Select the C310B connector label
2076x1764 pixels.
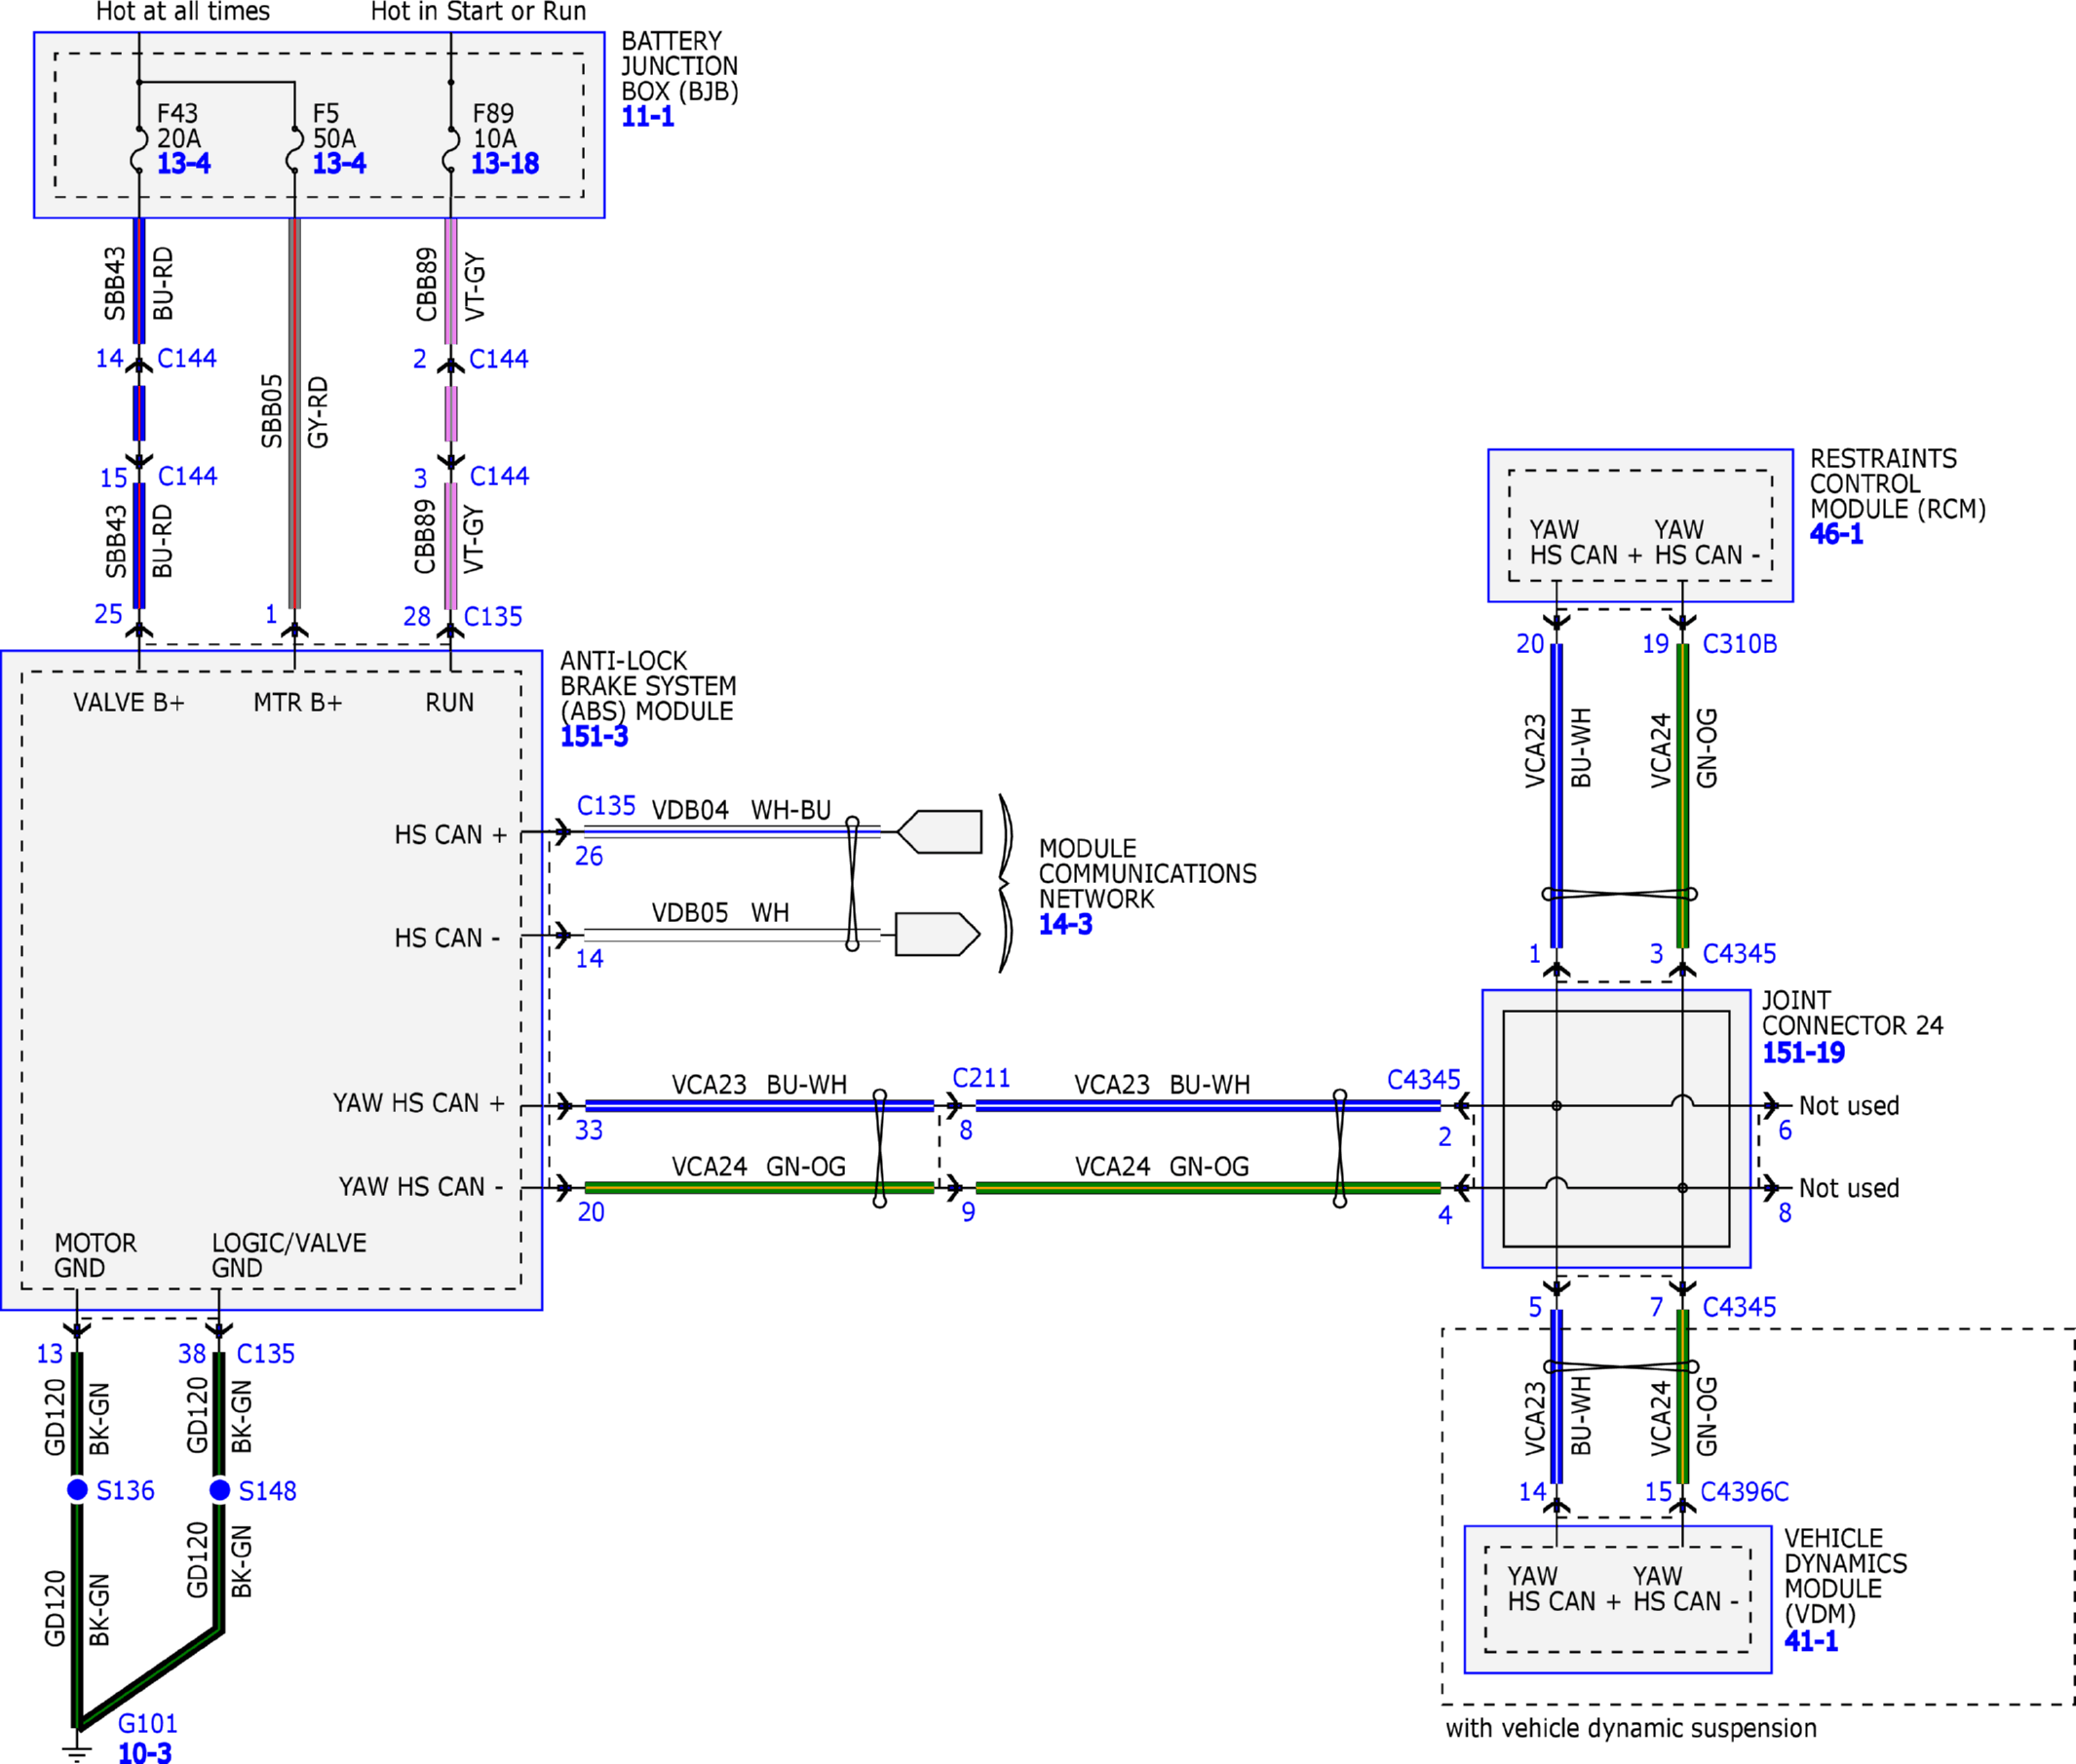[x=1740, y=644]
